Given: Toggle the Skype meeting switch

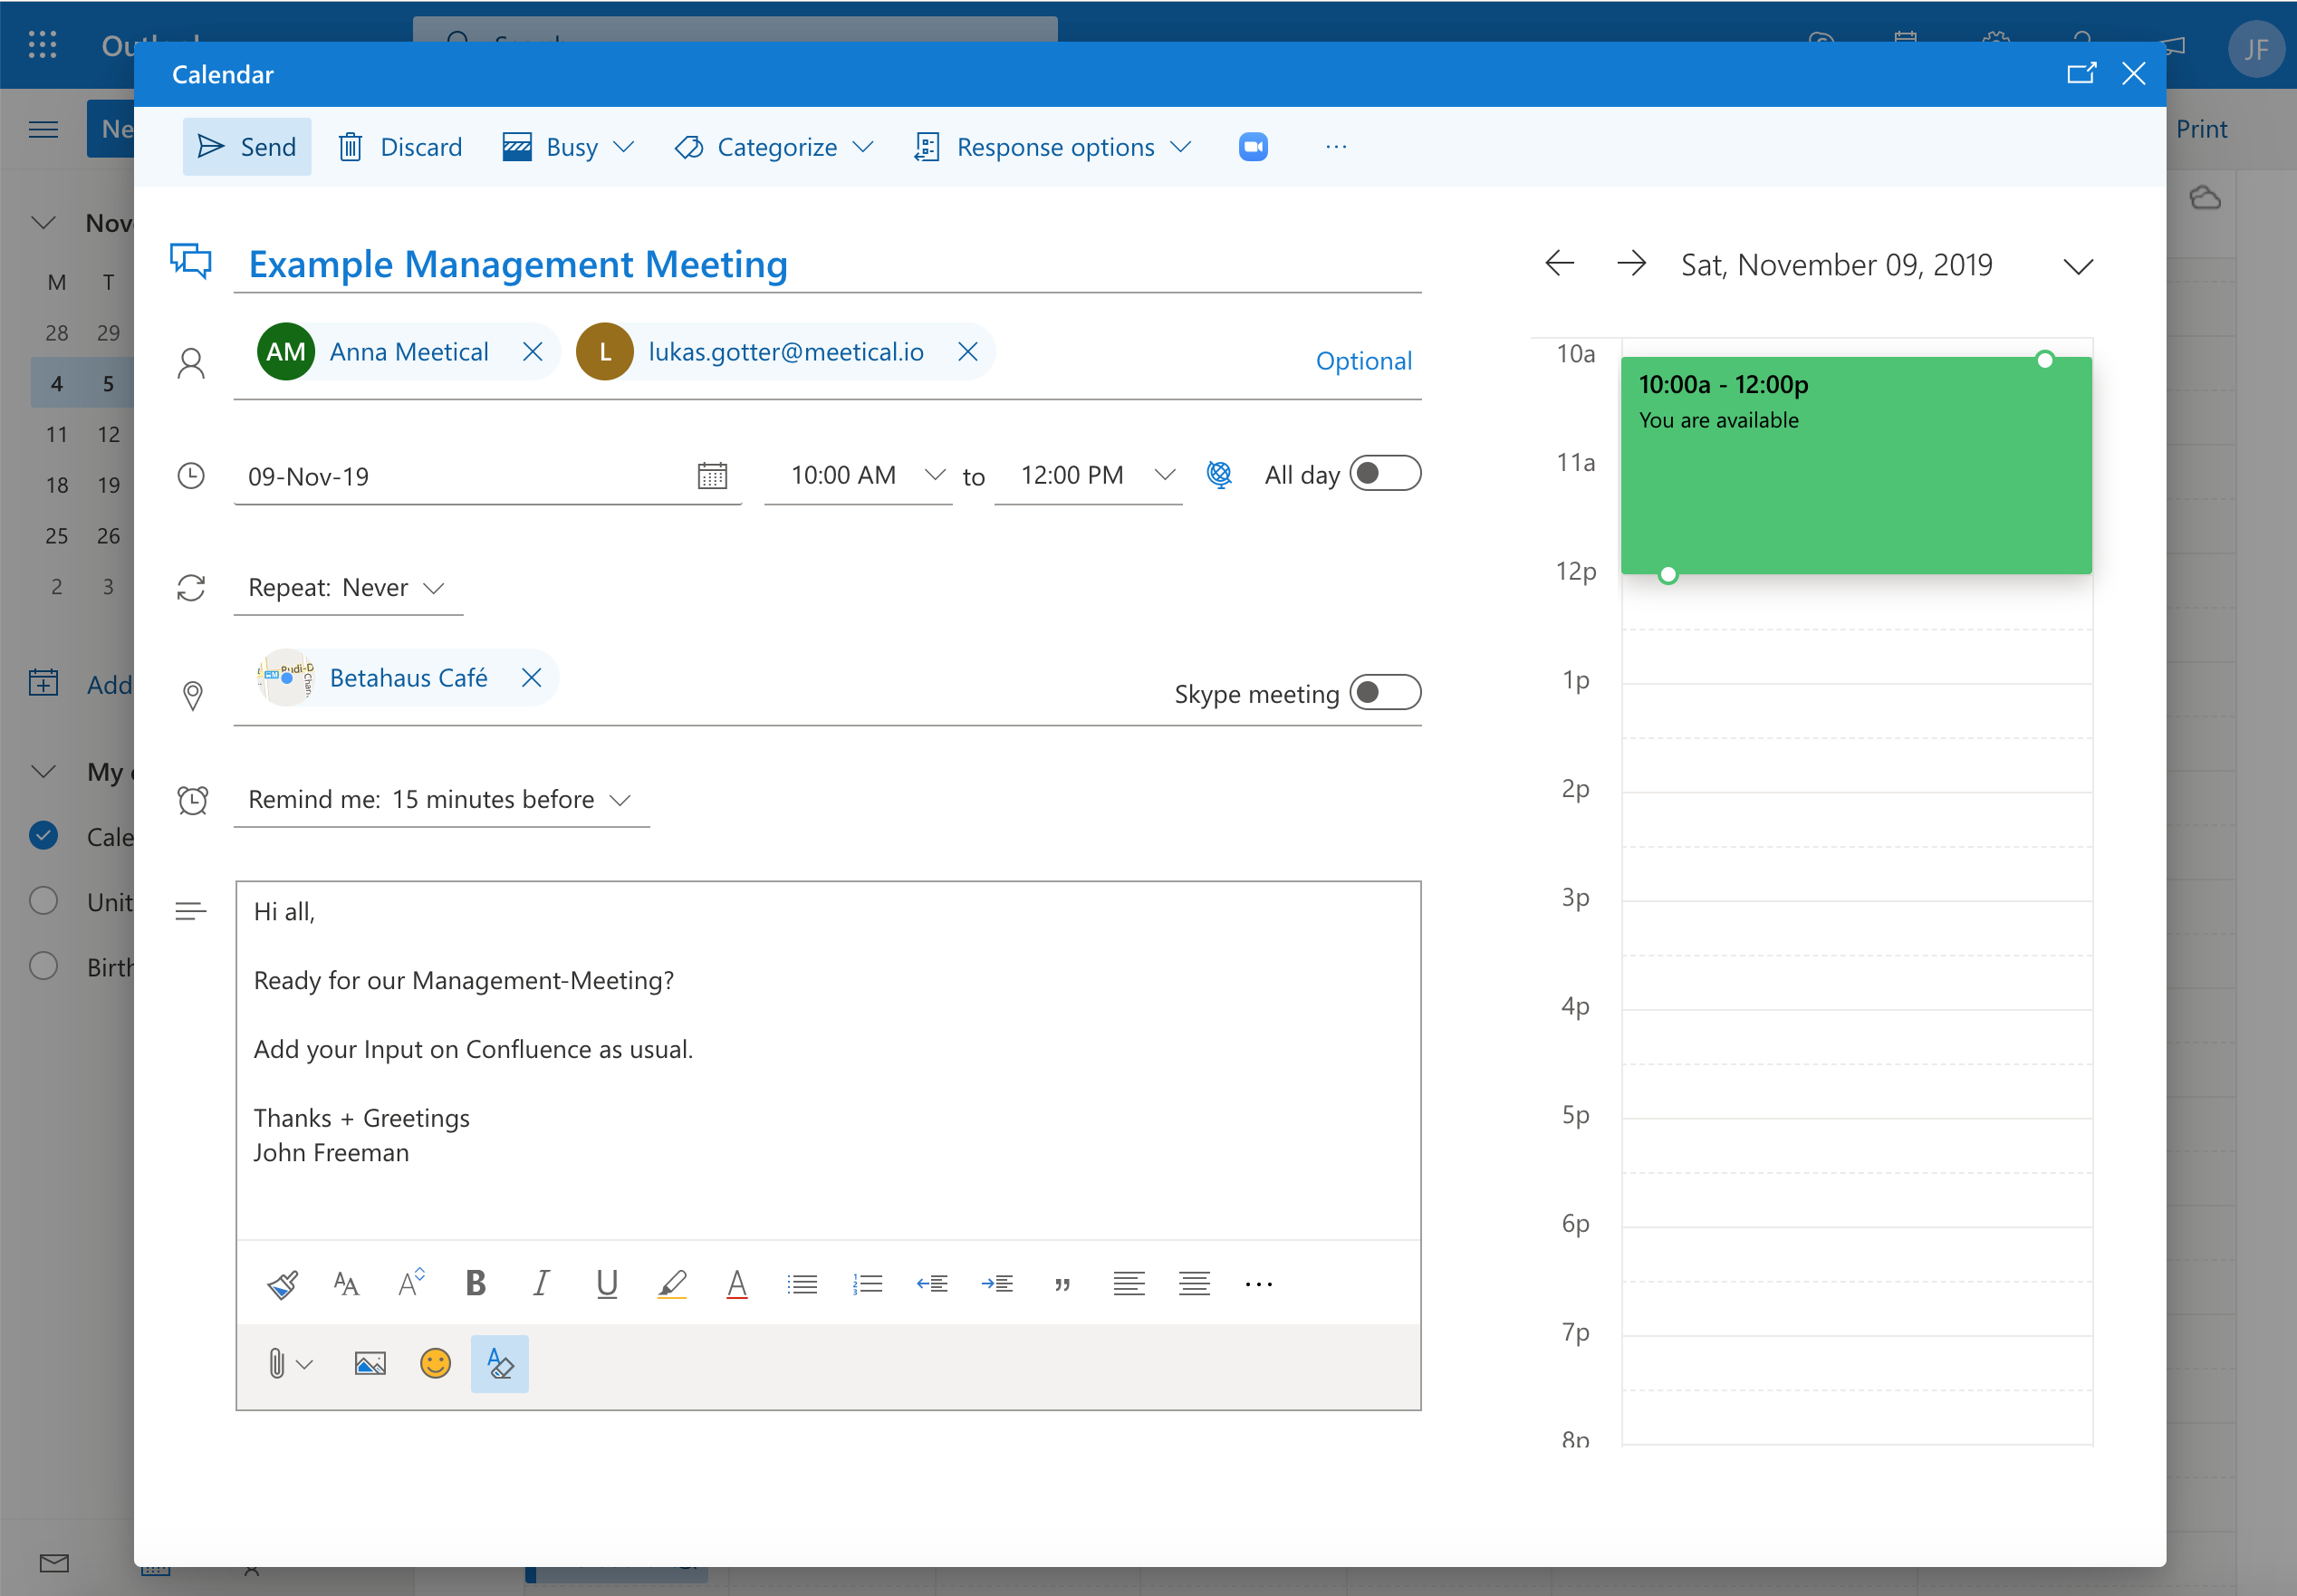Looking at the screenshot, I should click(1385, 693).
